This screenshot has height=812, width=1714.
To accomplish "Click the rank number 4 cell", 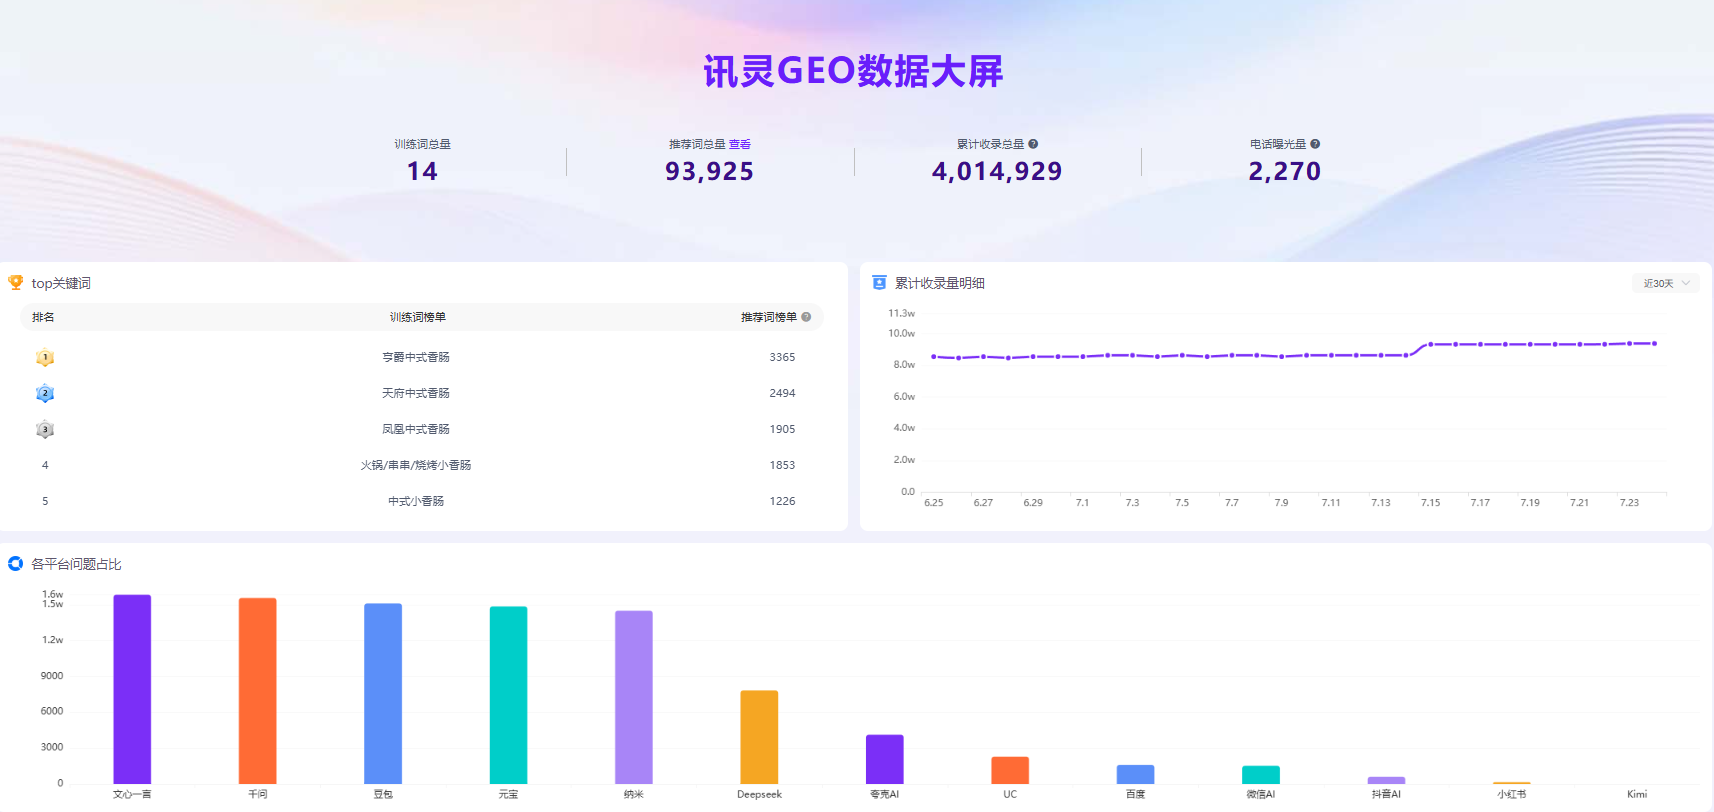I will tap(45, 465).
